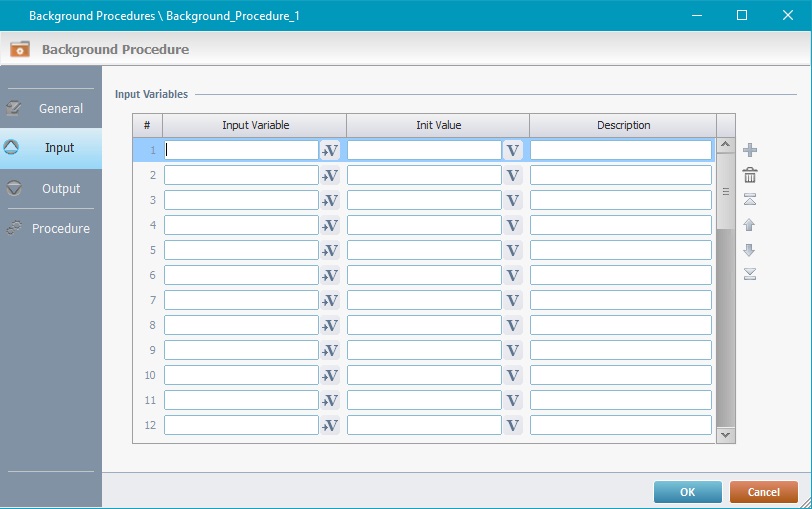This screenshot has width=812, height=509.
Task: Click the V button beside row 3 Init Value
Action: click(513, 200)
